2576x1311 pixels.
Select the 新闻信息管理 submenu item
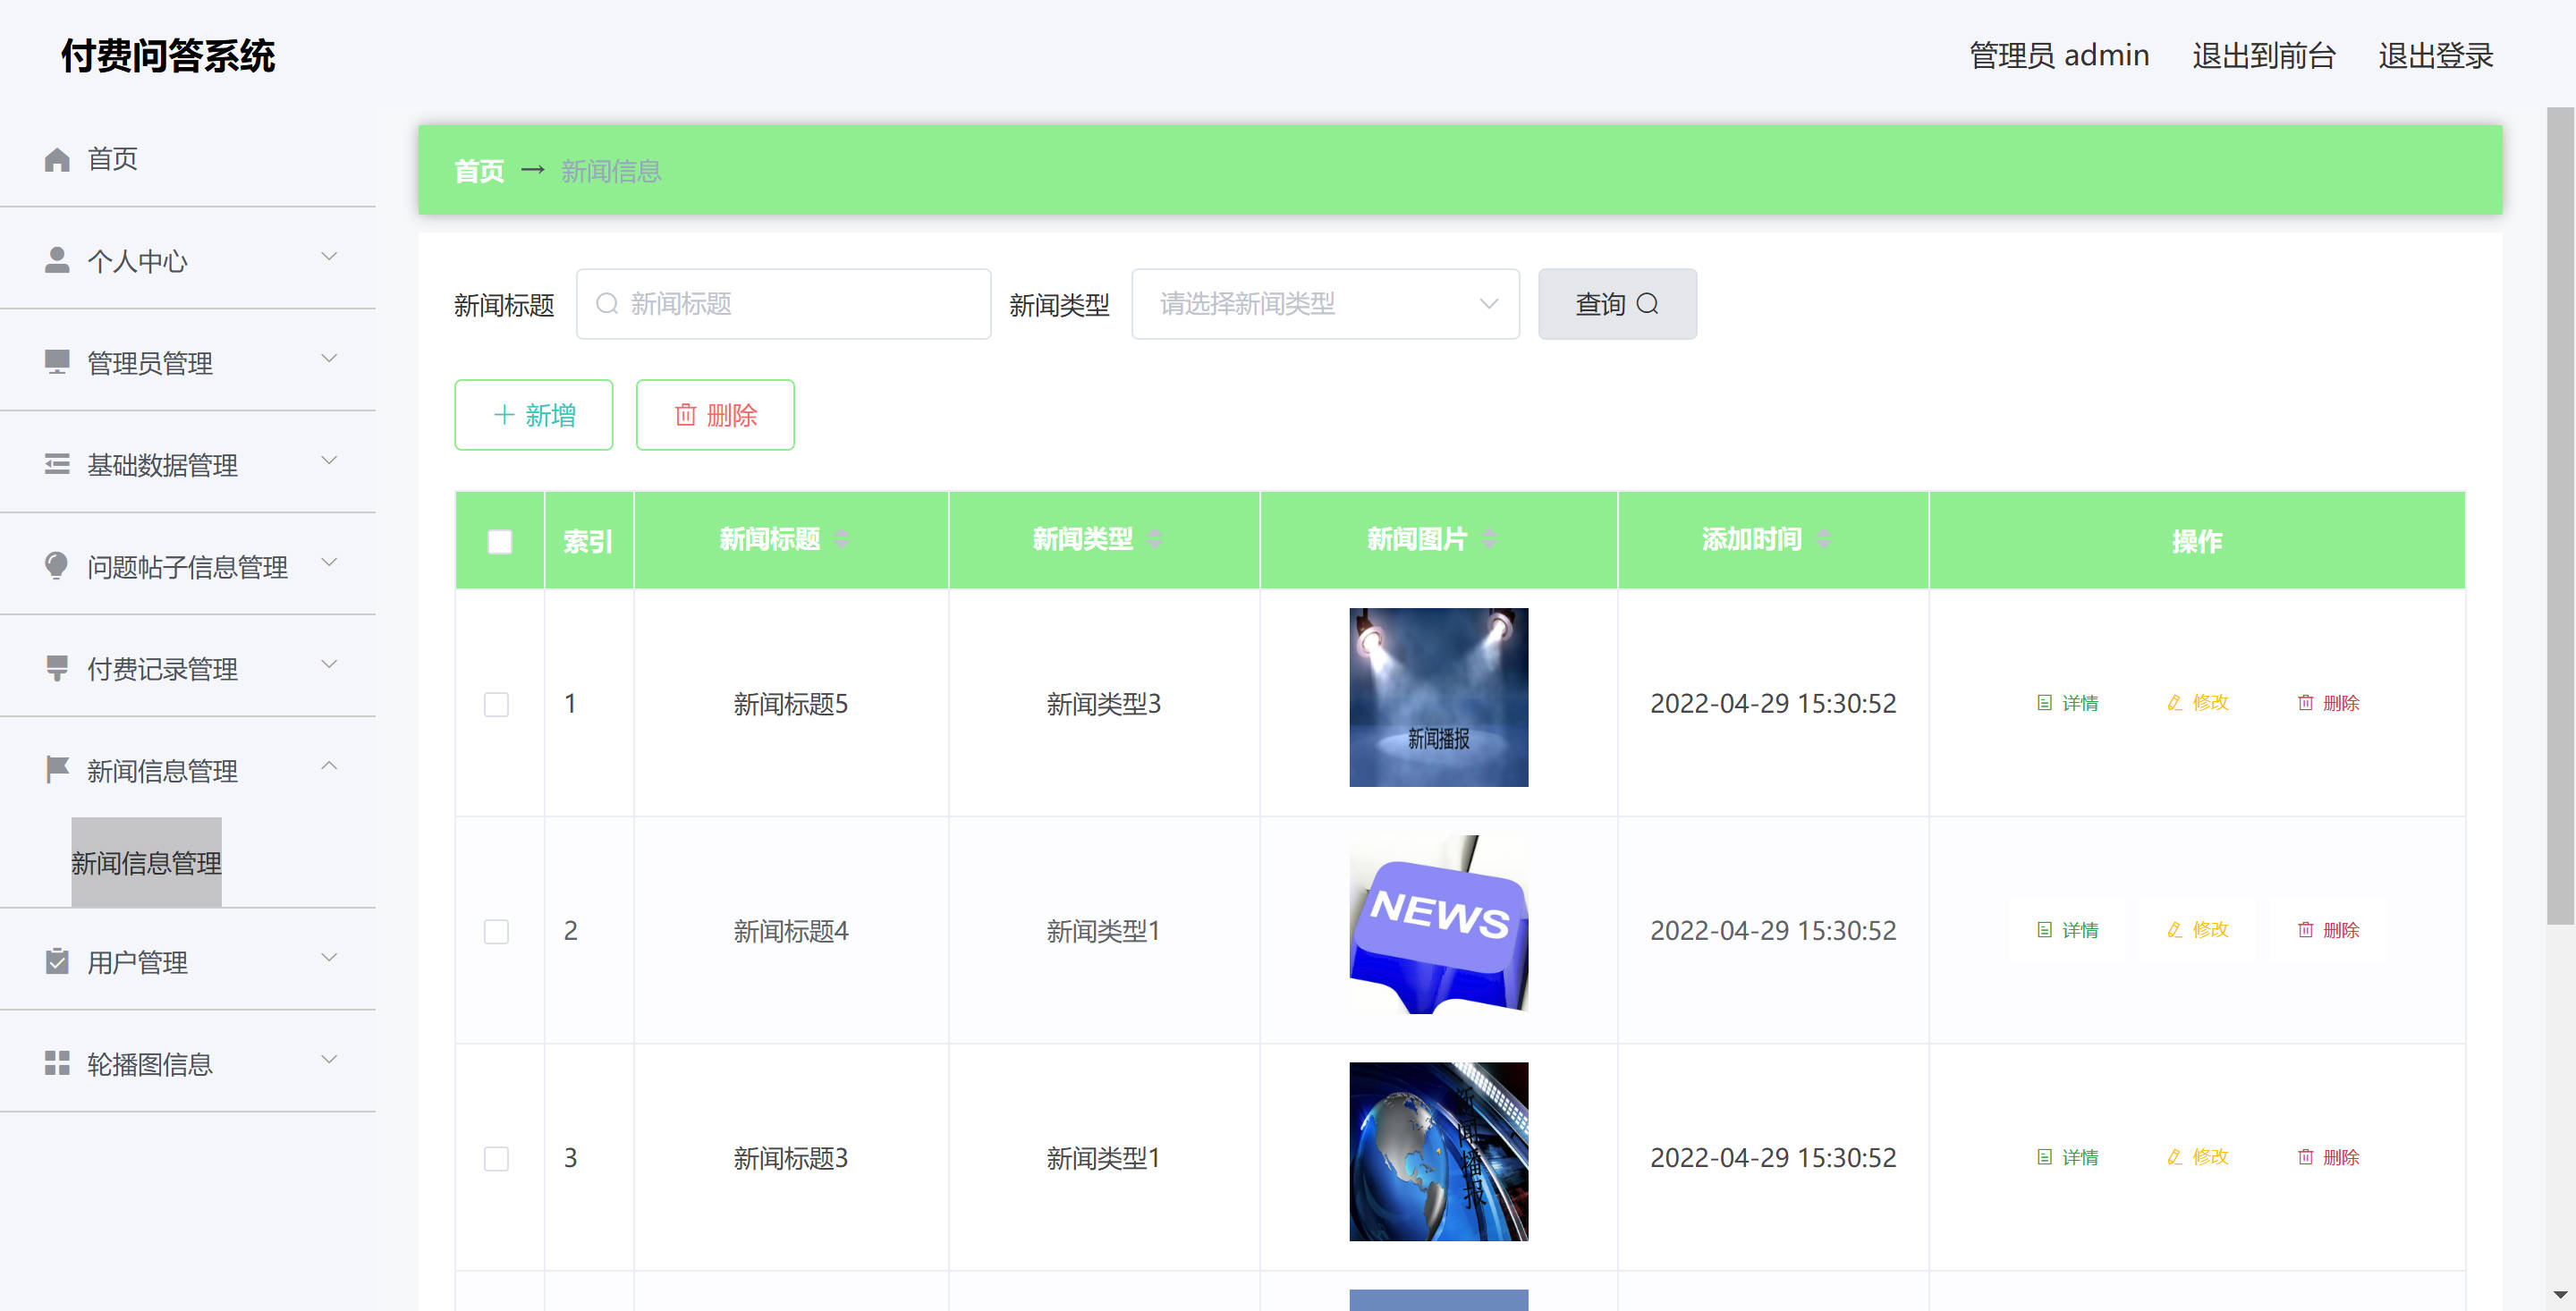click(146, 862)
